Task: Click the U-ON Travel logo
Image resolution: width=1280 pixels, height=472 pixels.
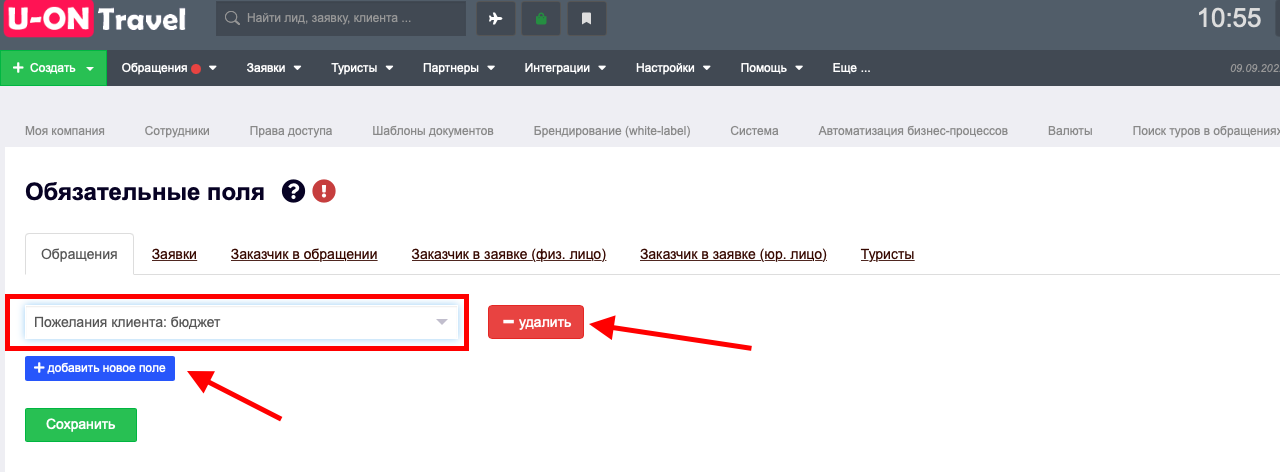Action: (x=97, y=19)
